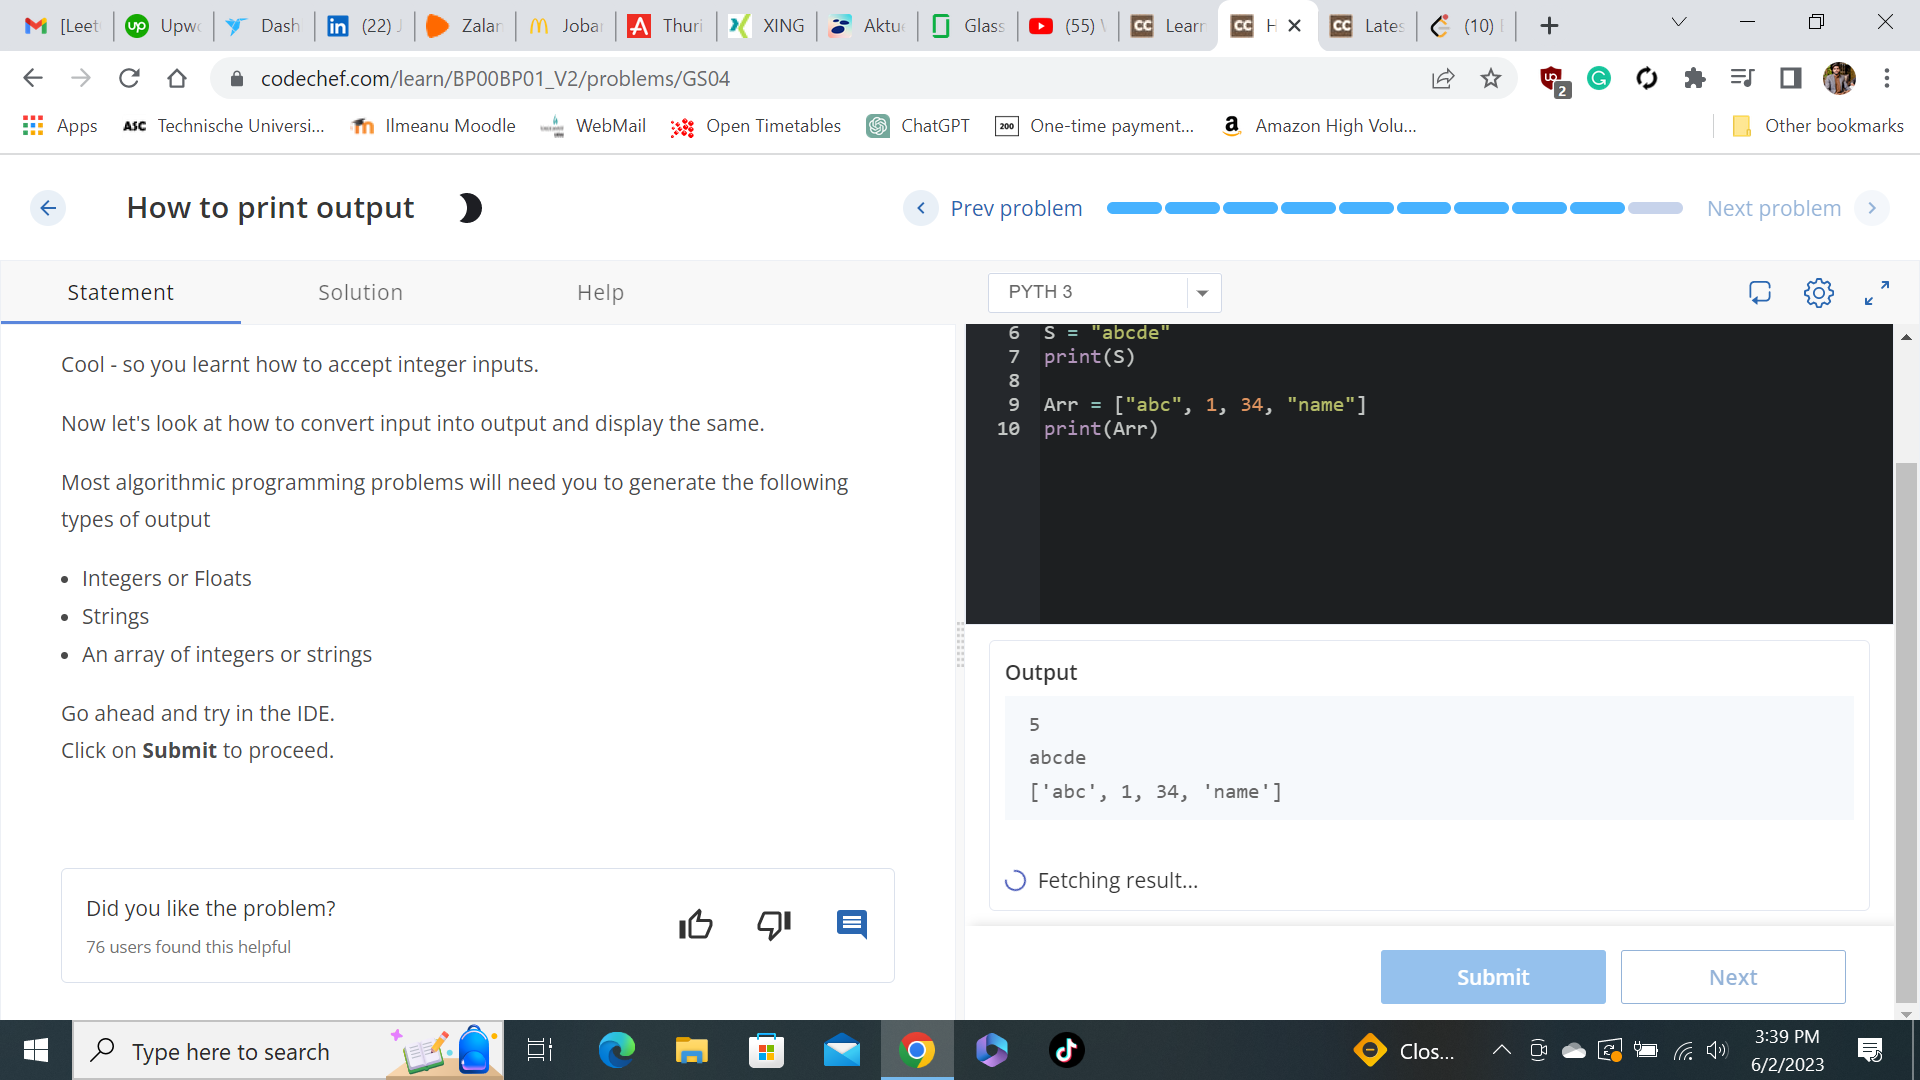The image size is (1920, 1080).
Task: Open the uBlock Origin extension icon
Action: (1551, 78)
